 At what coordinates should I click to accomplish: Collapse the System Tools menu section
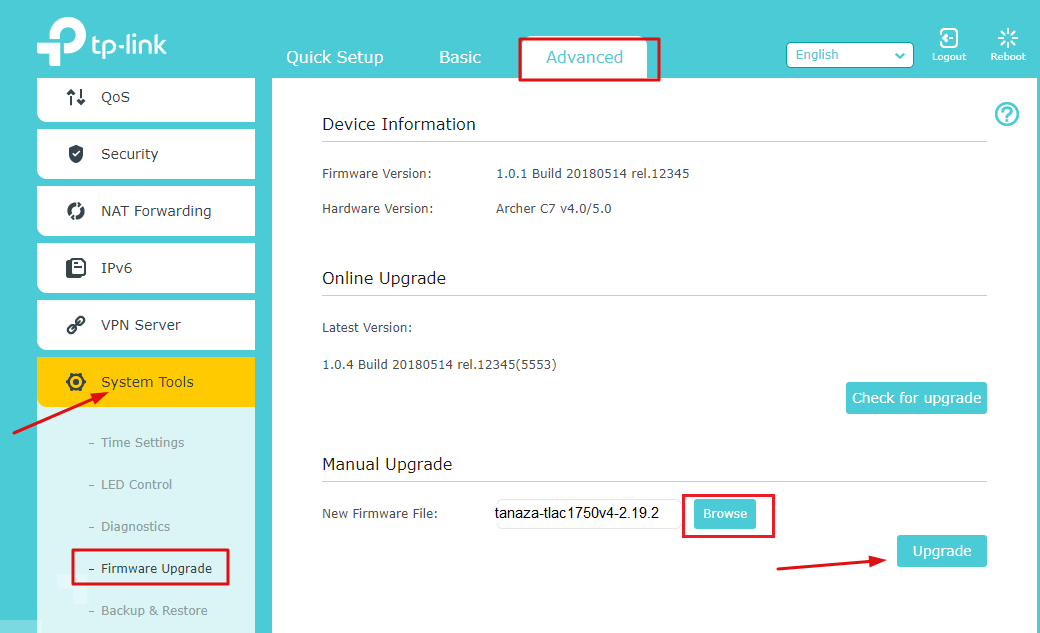pos(147,382)
